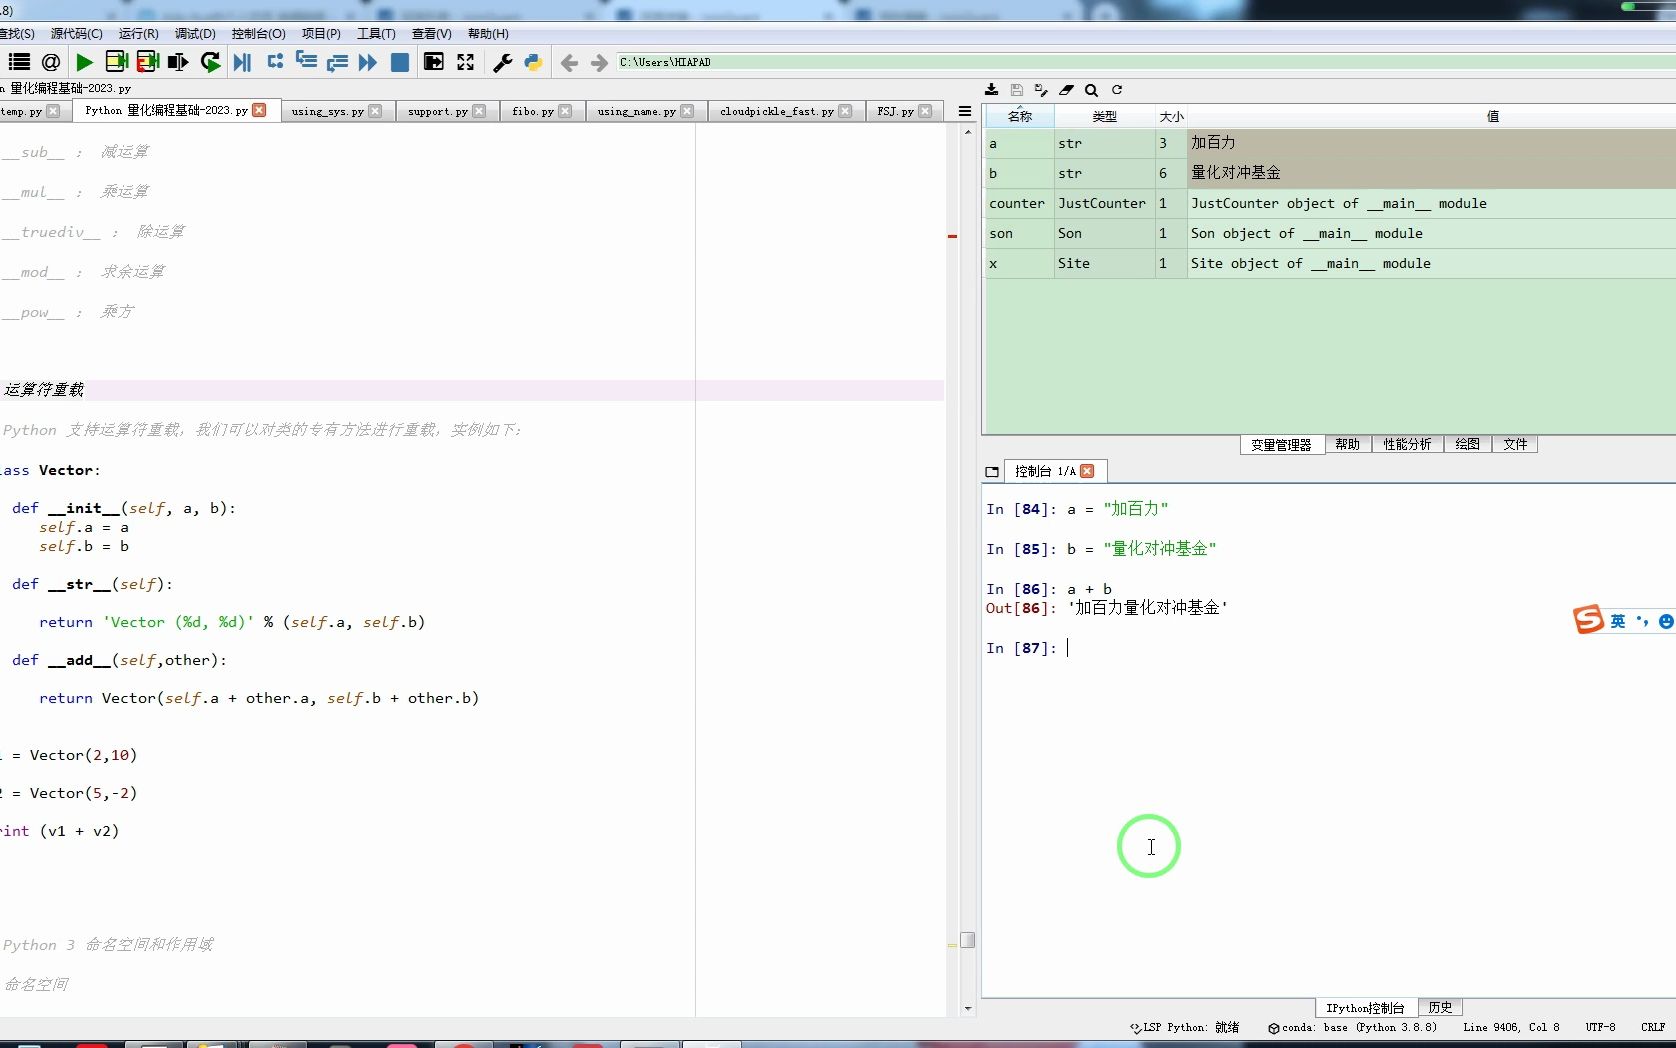Click the outline list icon in toolbar
1676x1048 pixels.
19,62
